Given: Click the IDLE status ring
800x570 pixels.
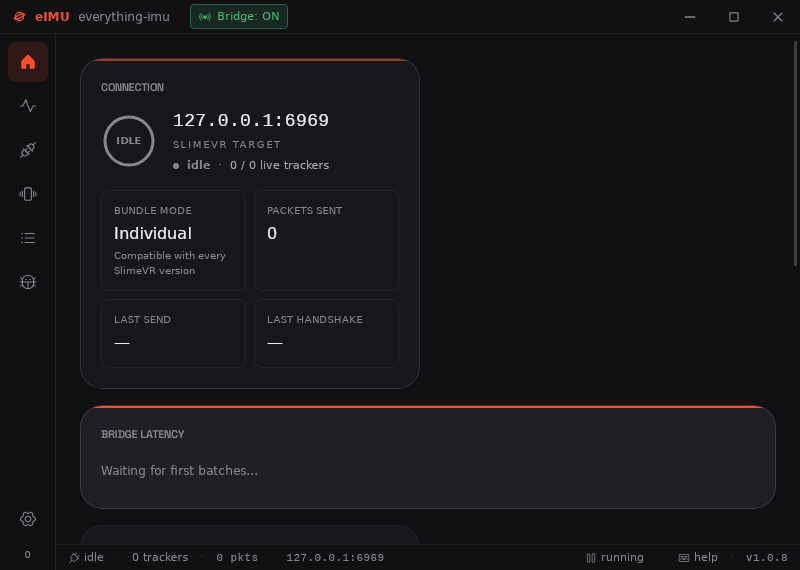Looking at the screenshot, I should click(129, 141).
